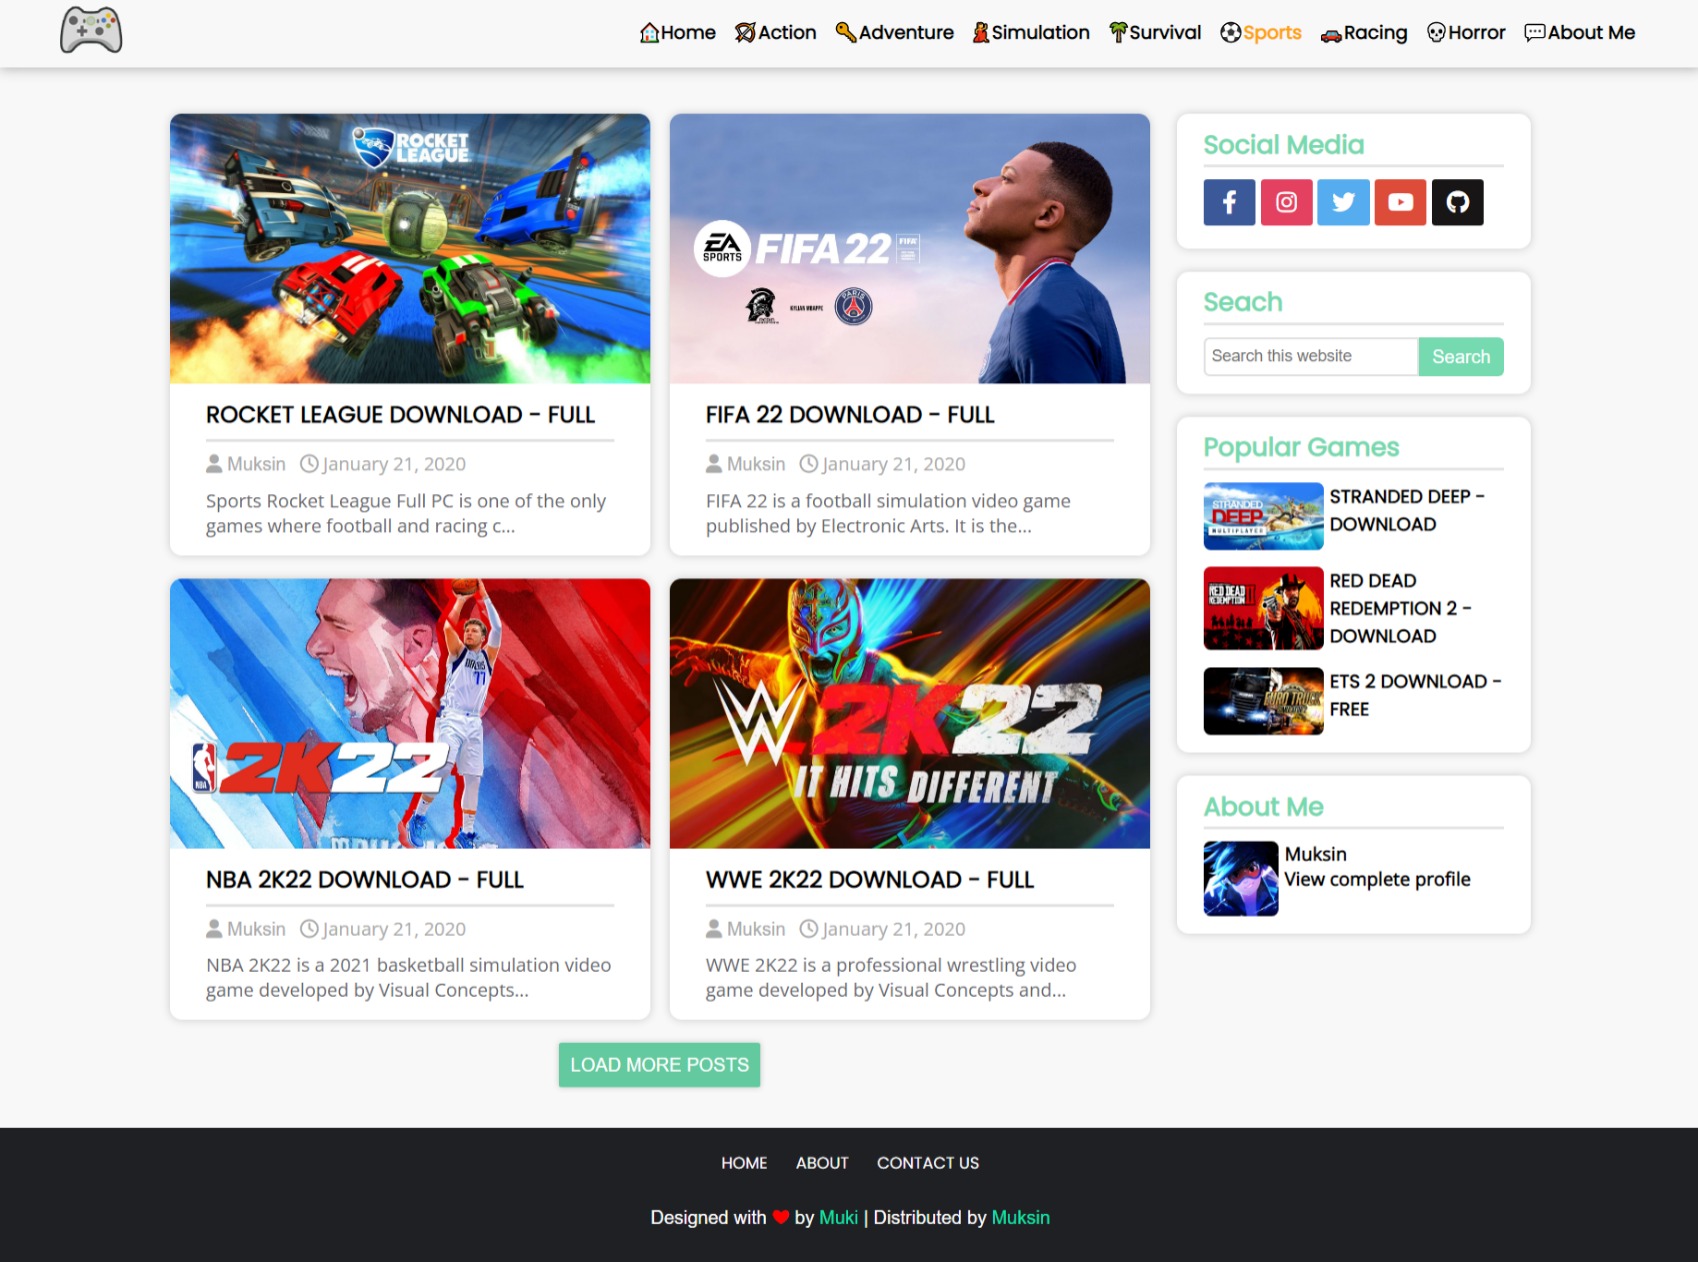Viewport: 1698px width, 1262px height.
Task: Open the YouTube social media icon
Action: (x=1400, y=202)
